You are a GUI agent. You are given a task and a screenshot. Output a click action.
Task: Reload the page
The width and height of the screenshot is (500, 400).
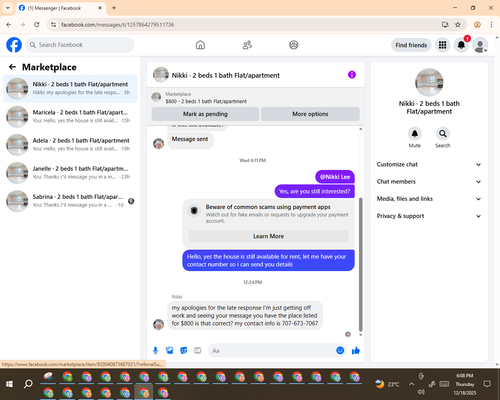pos(37,25)
